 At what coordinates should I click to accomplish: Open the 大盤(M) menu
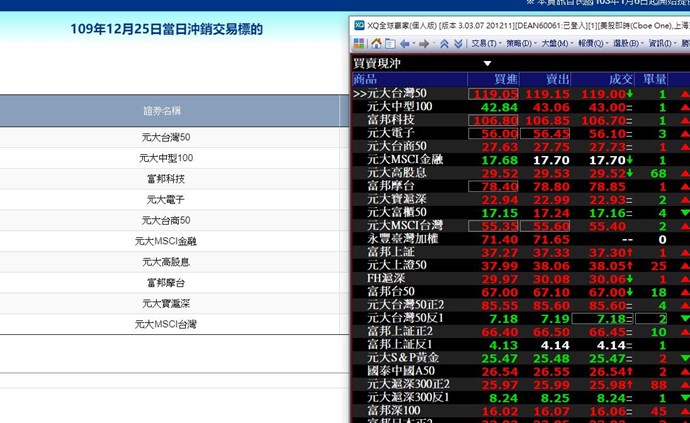pos(556,43)
